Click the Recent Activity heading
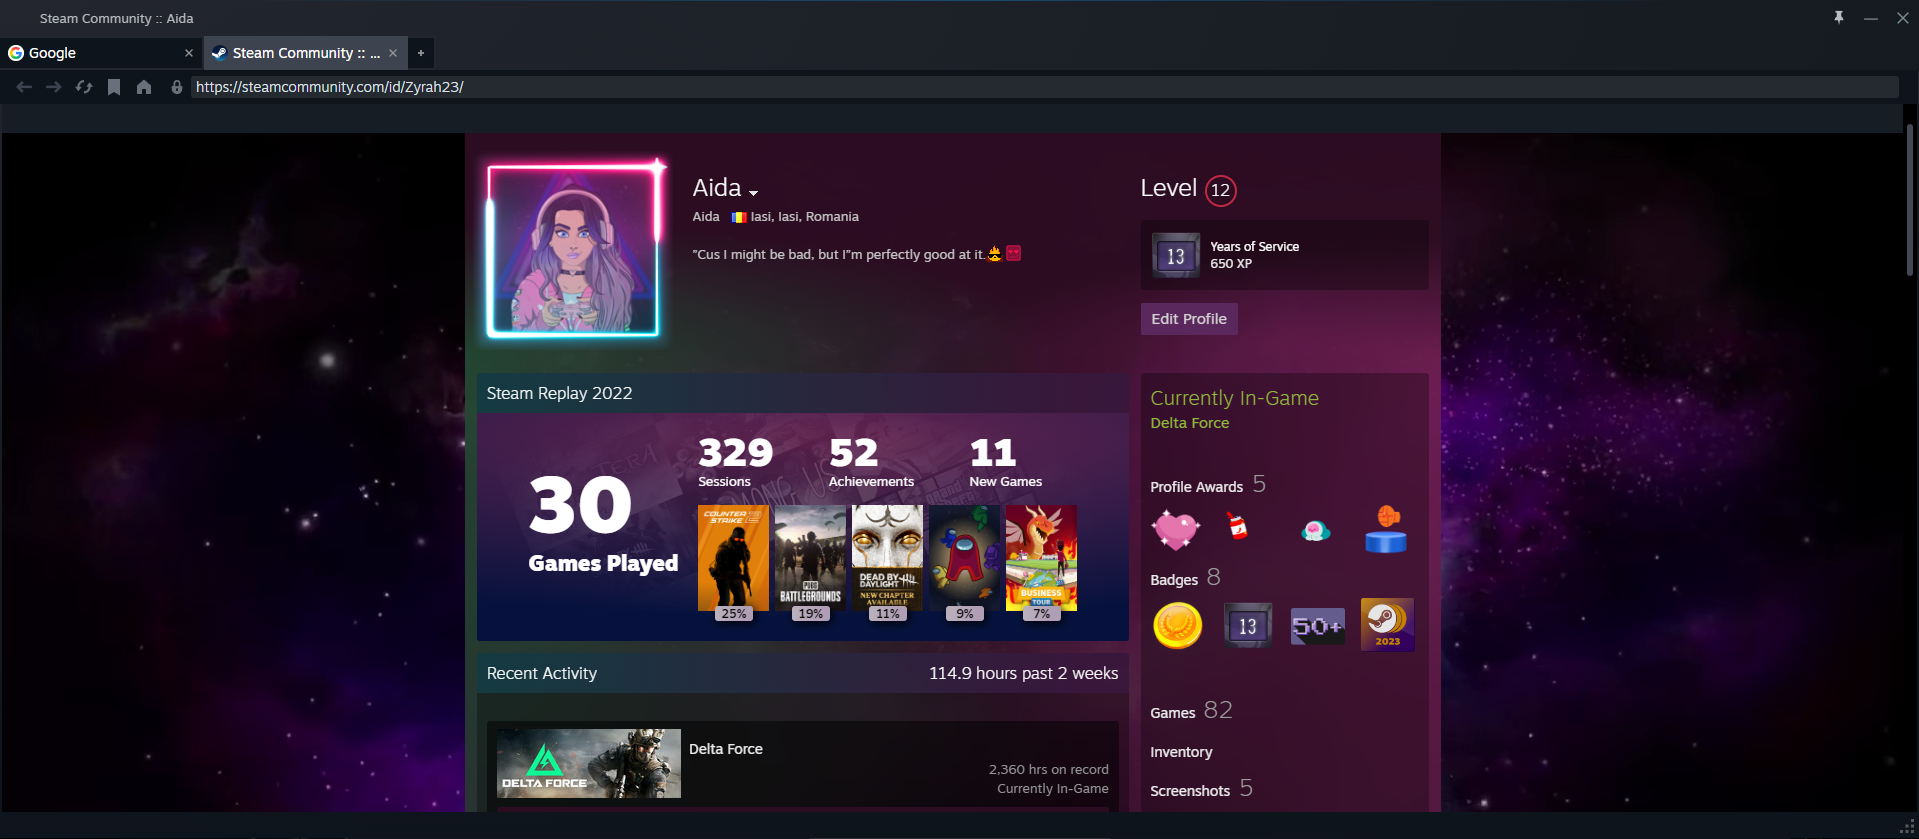The image size is (1919, 839). (x=542, y=673)
